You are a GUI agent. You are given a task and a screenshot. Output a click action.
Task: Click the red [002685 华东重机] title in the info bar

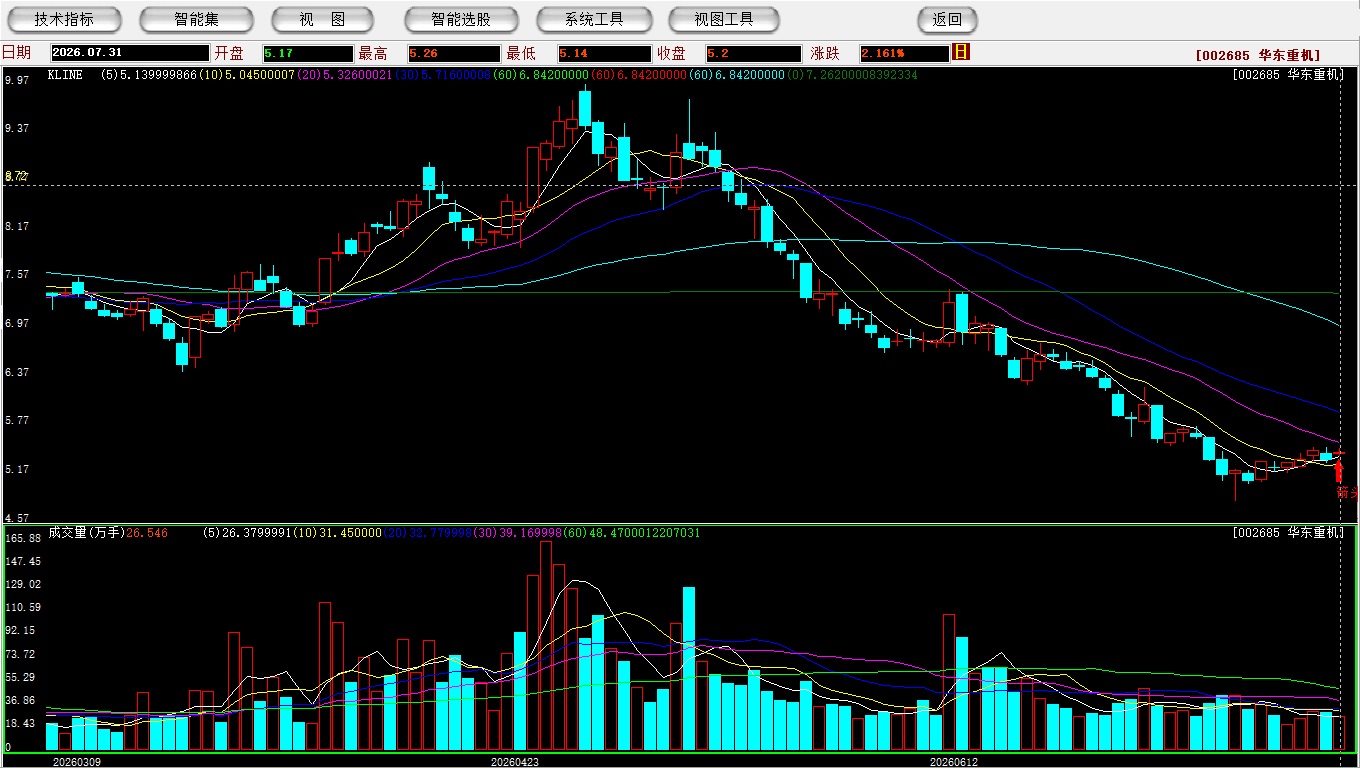(x=1258, y=56)
